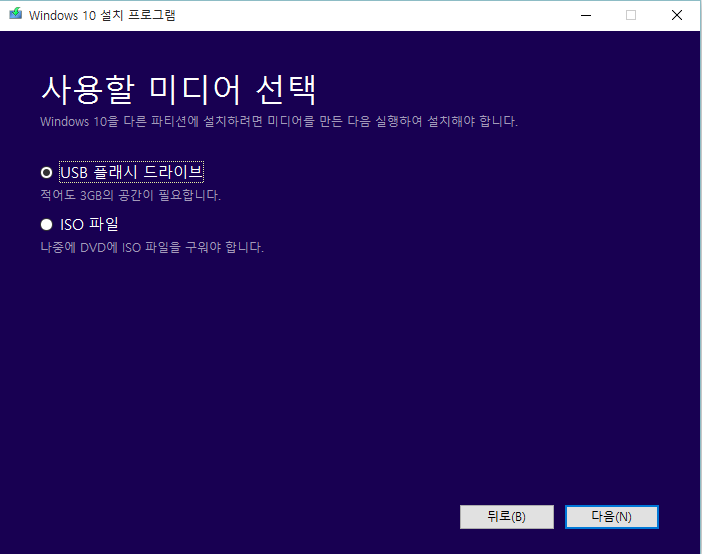Click the Windows 10 setup program title icon
The height and width of the screenshot is (554, 702).
point(16,14)
